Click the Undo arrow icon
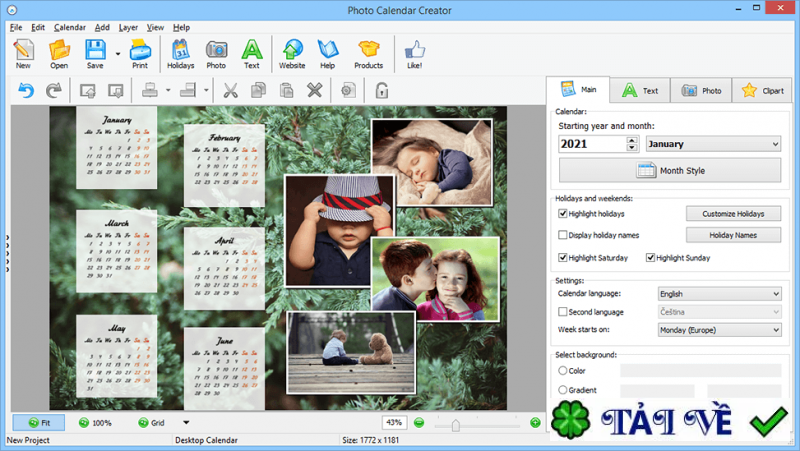The image size is (800, 451). [x=26, y=91]
